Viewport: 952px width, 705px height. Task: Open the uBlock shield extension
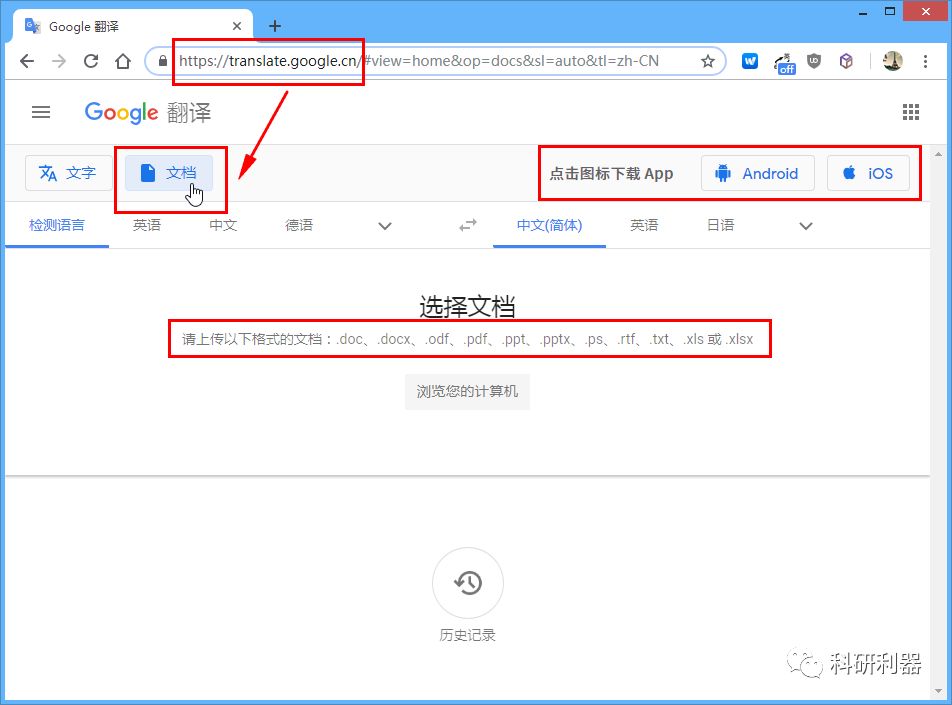pos(814,61)
